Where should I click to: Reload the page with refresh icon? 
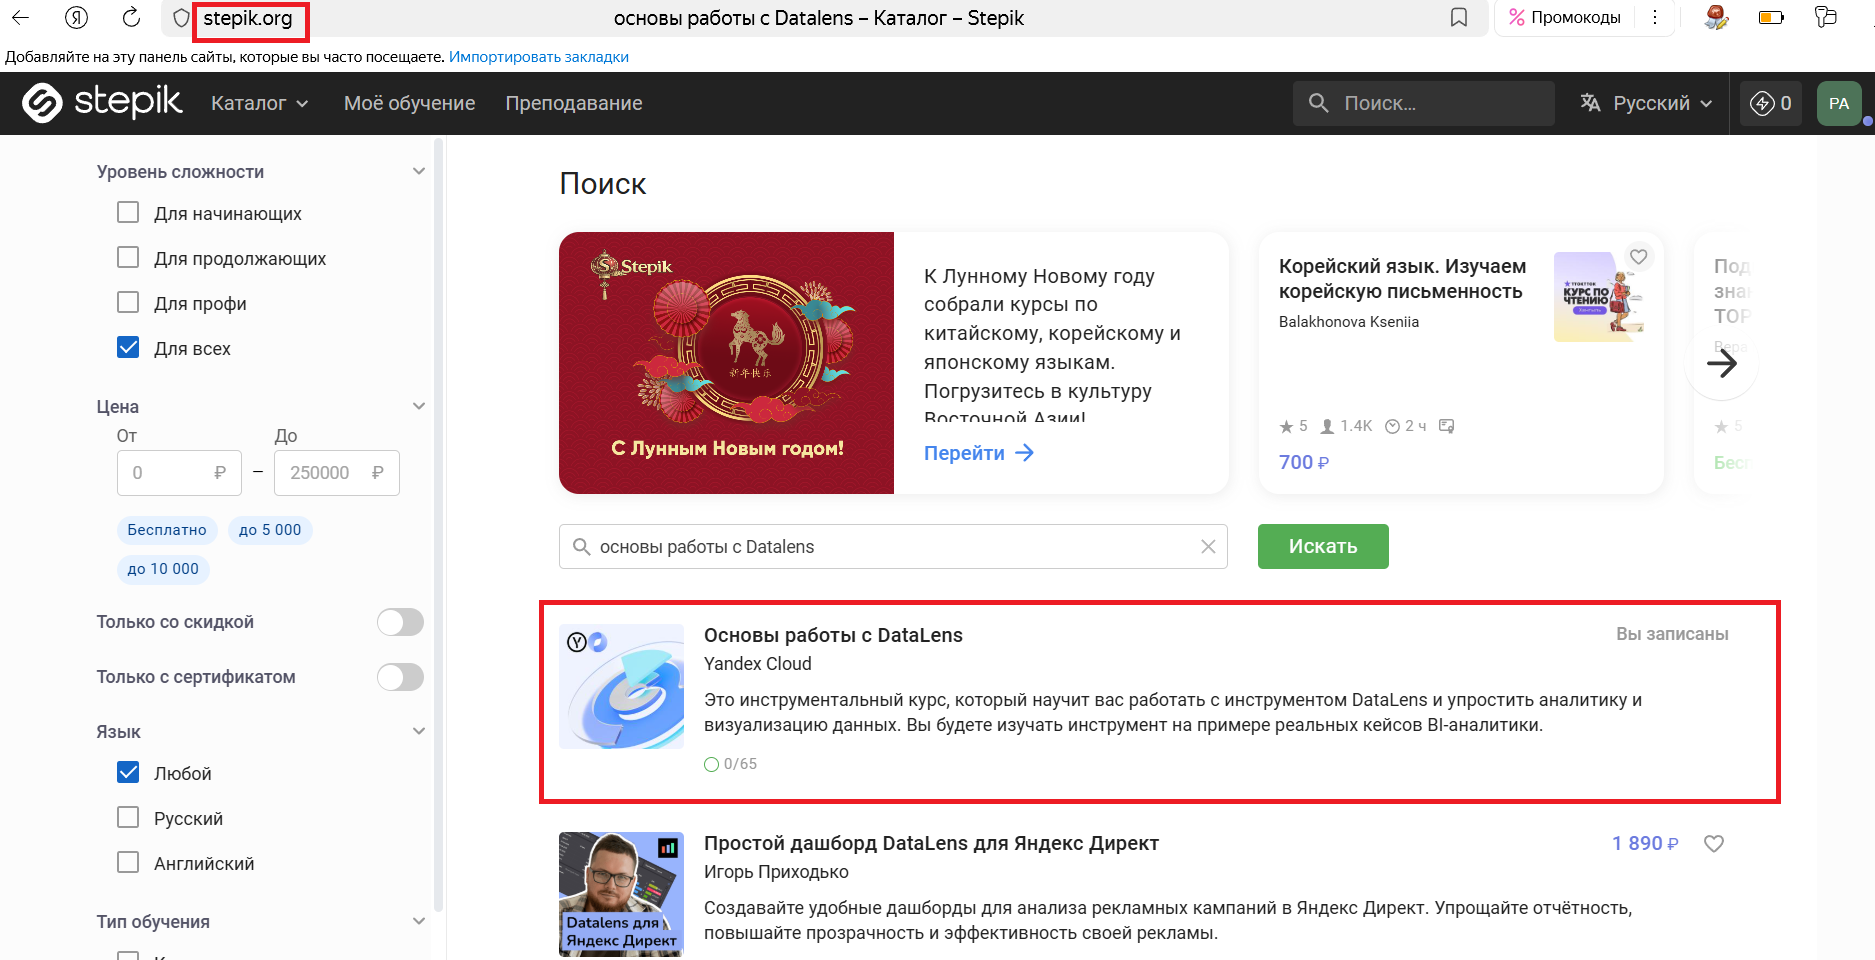pyautogui.click(x=131, y=17)
